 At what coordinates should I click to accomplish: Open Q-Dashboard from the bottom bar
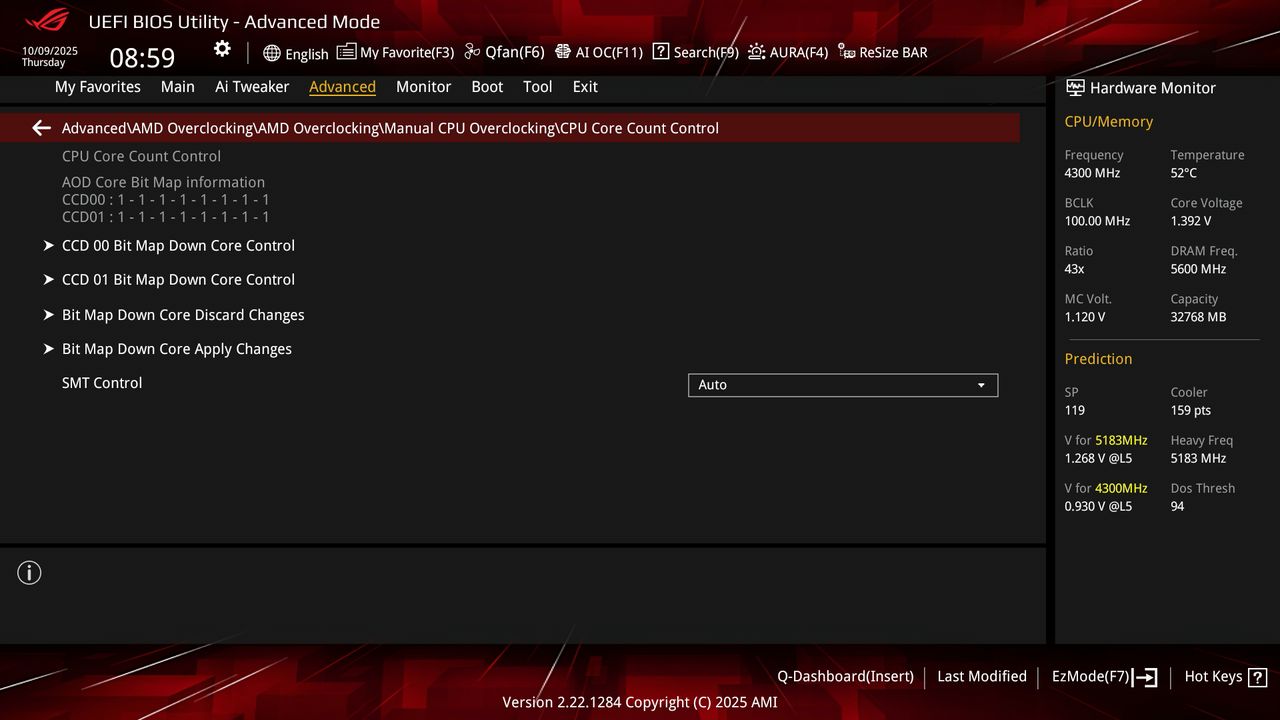click(x=845, y=677)
